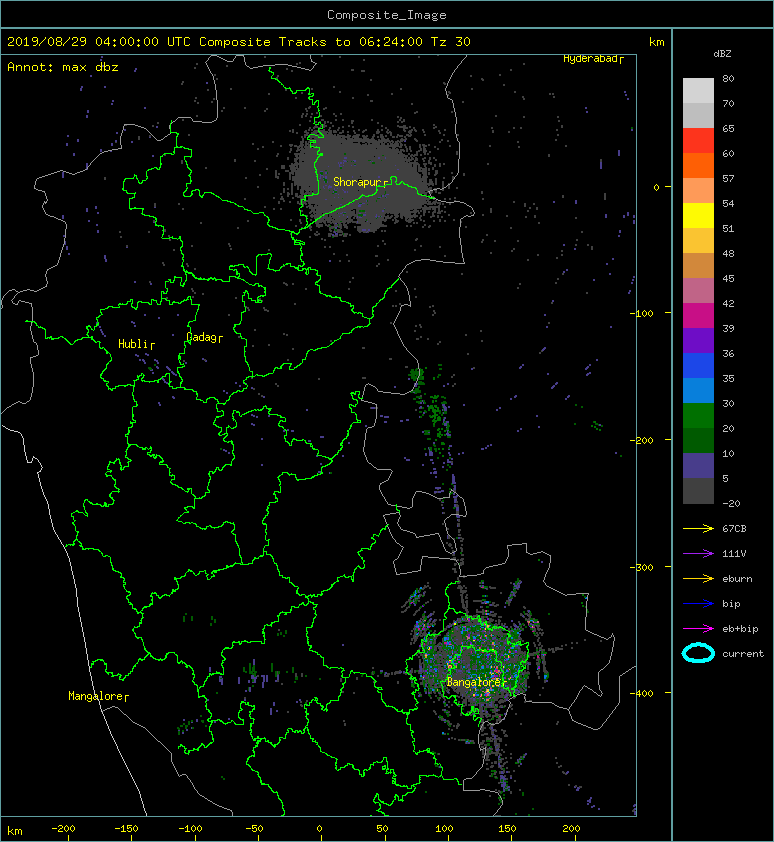This screenshot has width=774, height=842.
Task: Pick the blue 35 dBZ legend swatch
Action: click(698, 366)
